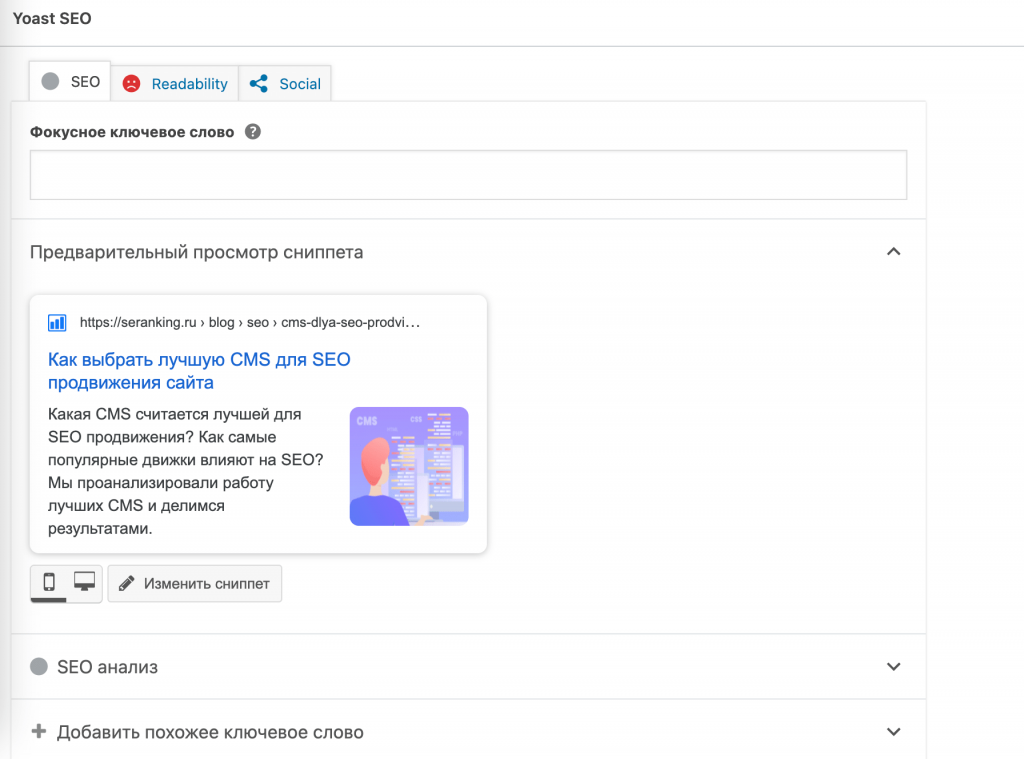Viewport: 1024px width, 759px height.
Task: Click the pencil icon on Изменить сниппет
Action: pos(127,583)
